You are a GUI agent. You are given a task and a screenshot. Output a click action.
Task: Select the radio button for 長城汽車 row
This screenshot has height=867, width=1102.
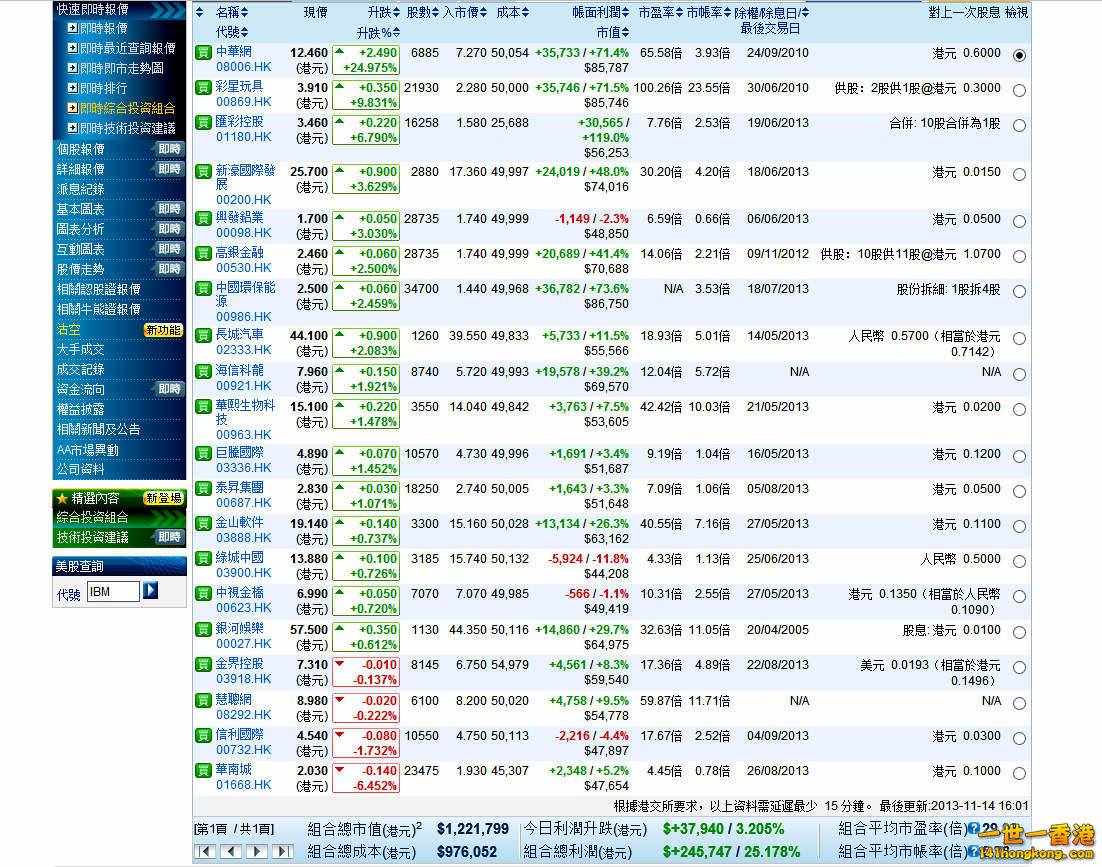point(1019,338)
